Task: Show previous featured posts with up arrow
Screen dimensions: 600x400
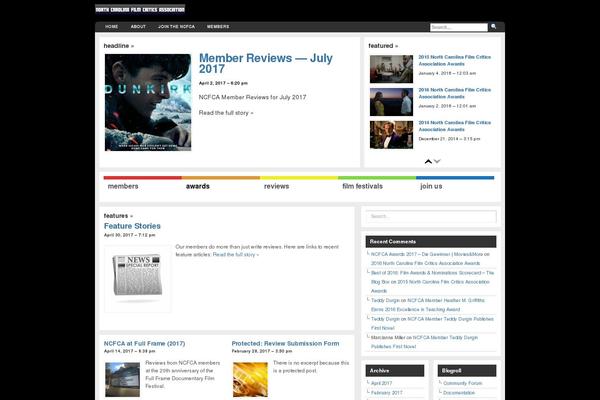Action: point(428,162)
